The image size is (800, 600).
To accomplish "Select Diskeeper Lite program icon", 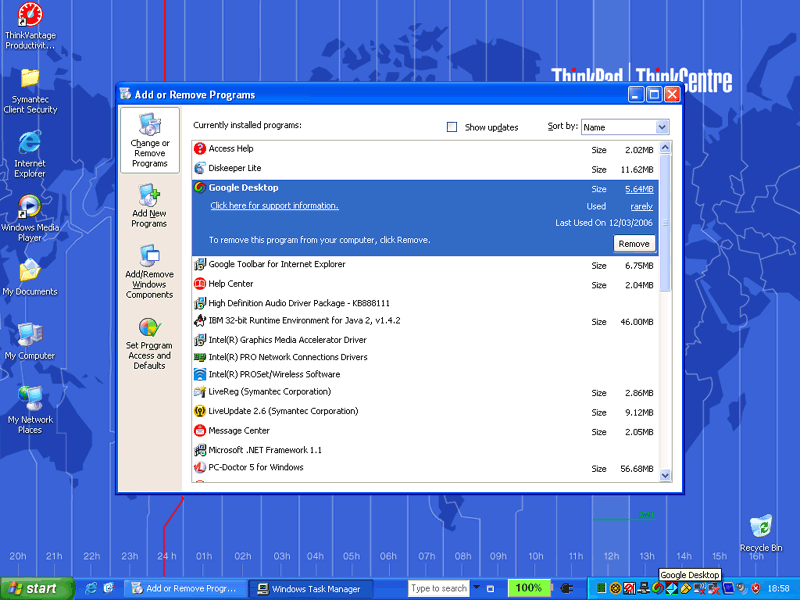I will [200, 168].
